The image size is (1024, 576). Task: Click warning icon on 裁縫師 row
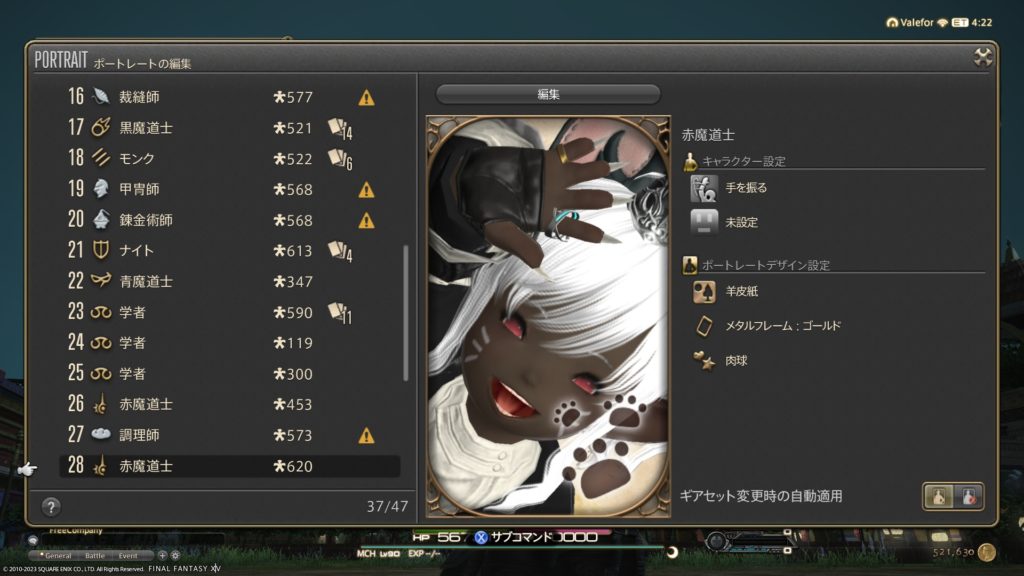tap(366, 97)
